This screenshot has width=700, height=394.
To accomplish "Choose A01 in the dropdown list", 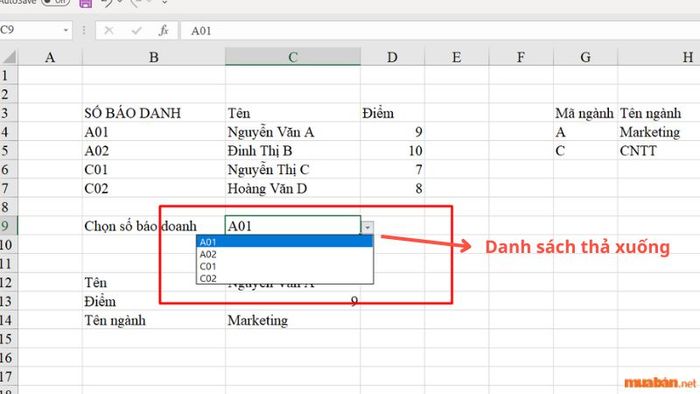I will 285,242.
